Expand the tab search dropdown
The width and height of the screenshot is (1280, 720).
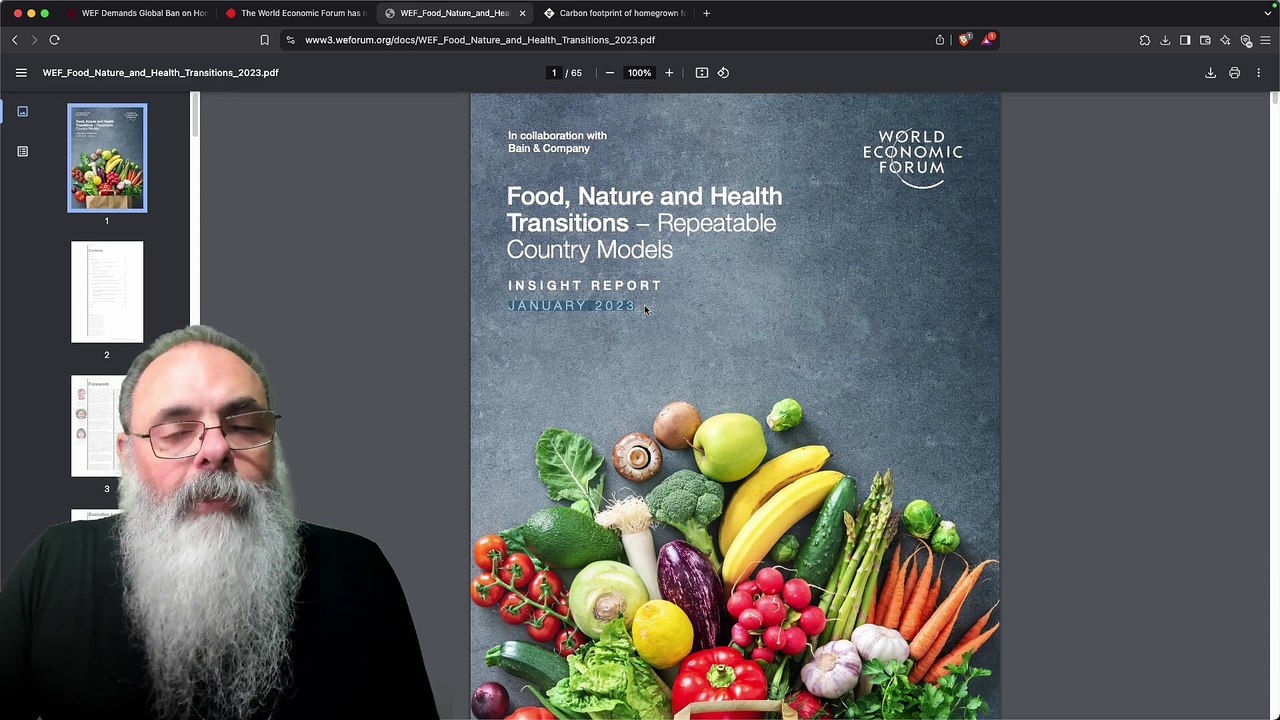click(x=1268, y=13)
